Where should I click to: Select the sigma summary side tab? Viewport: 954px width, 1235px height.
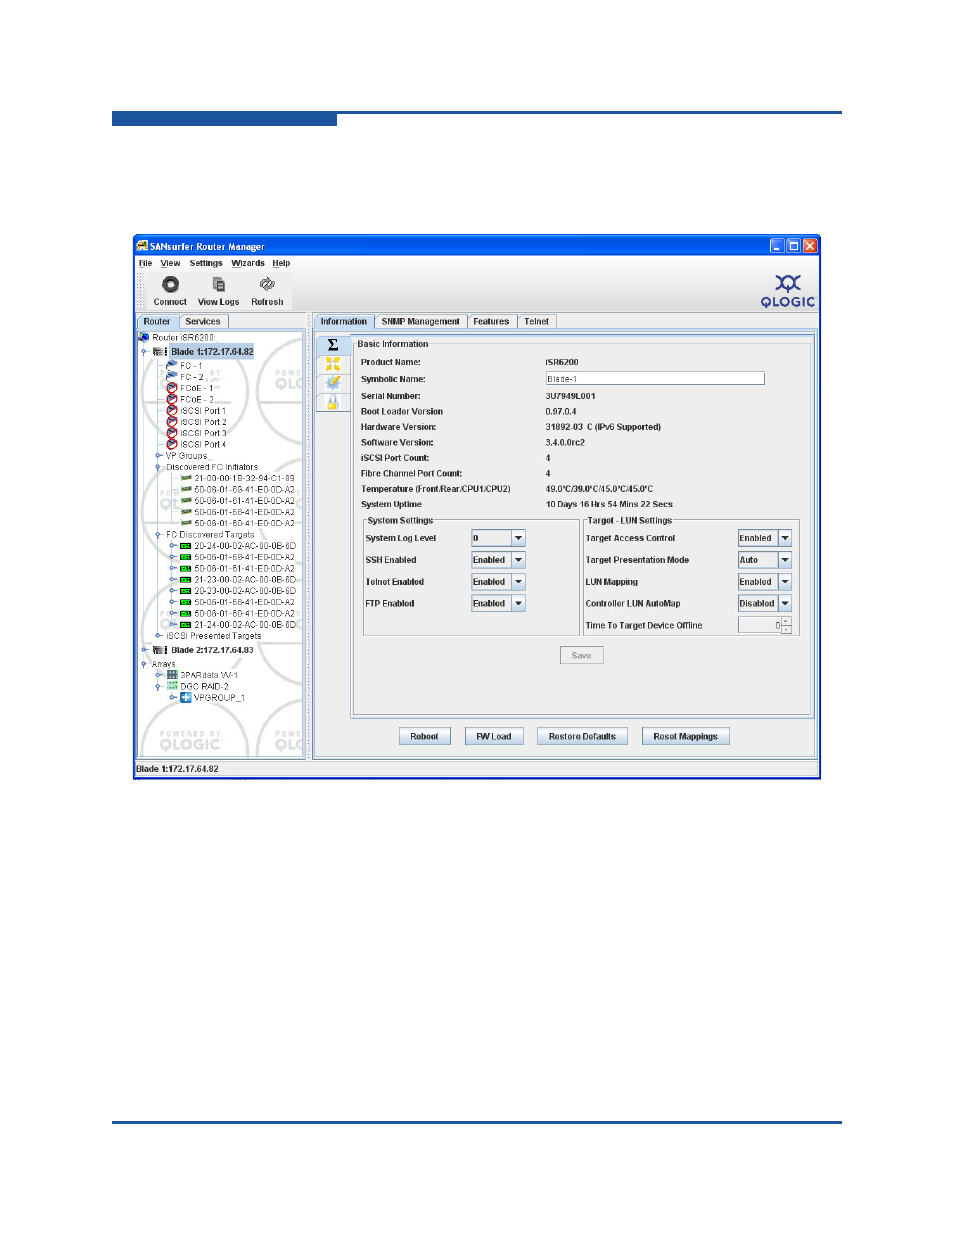coord(333,345)
